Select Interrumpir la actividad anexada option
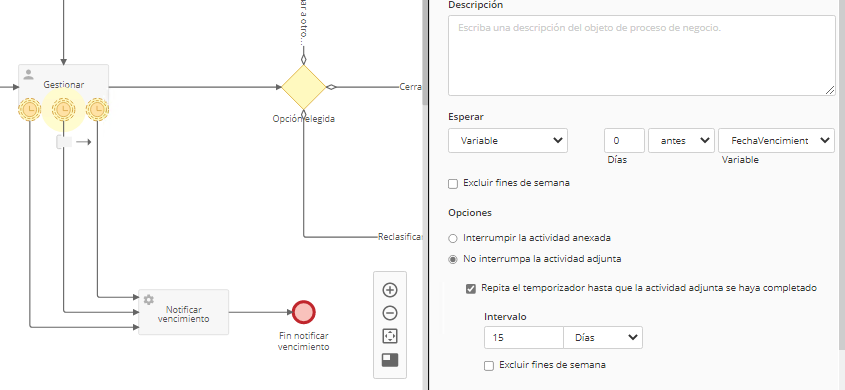845x390 pixels. pos(453,238)
